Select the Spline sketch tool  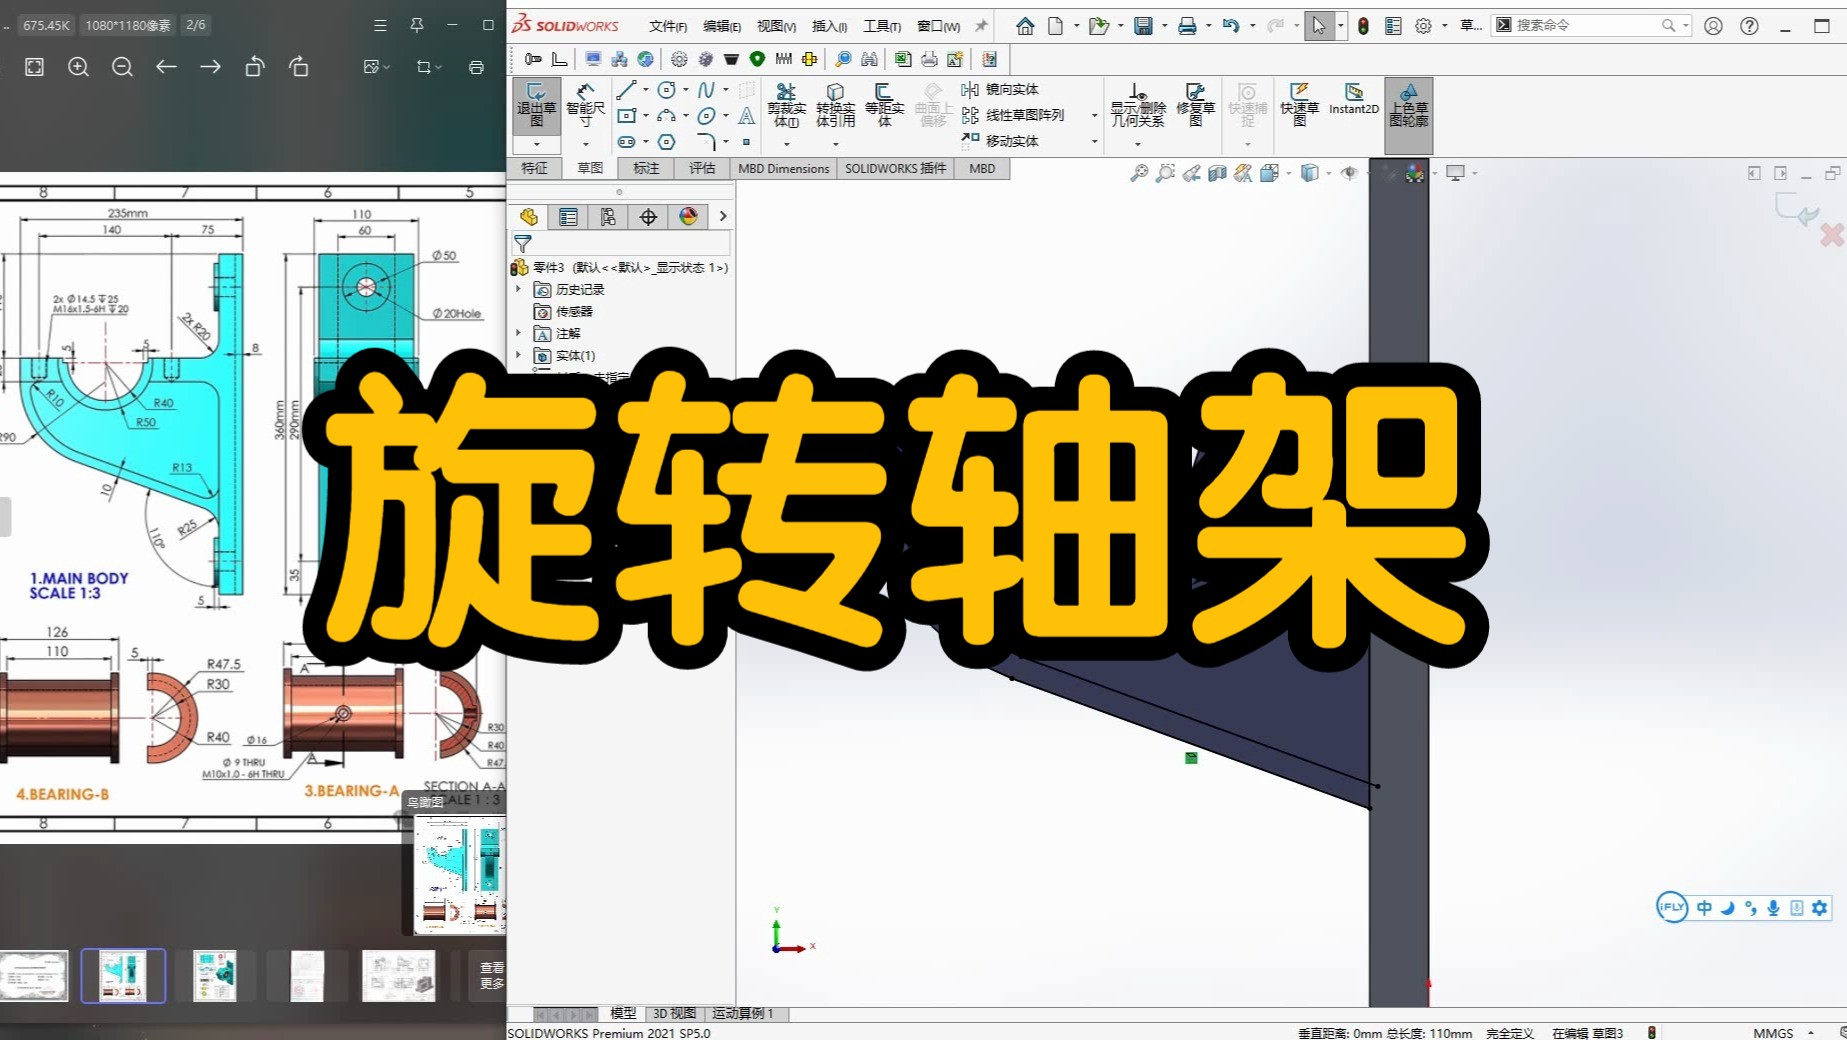(706, 90)
